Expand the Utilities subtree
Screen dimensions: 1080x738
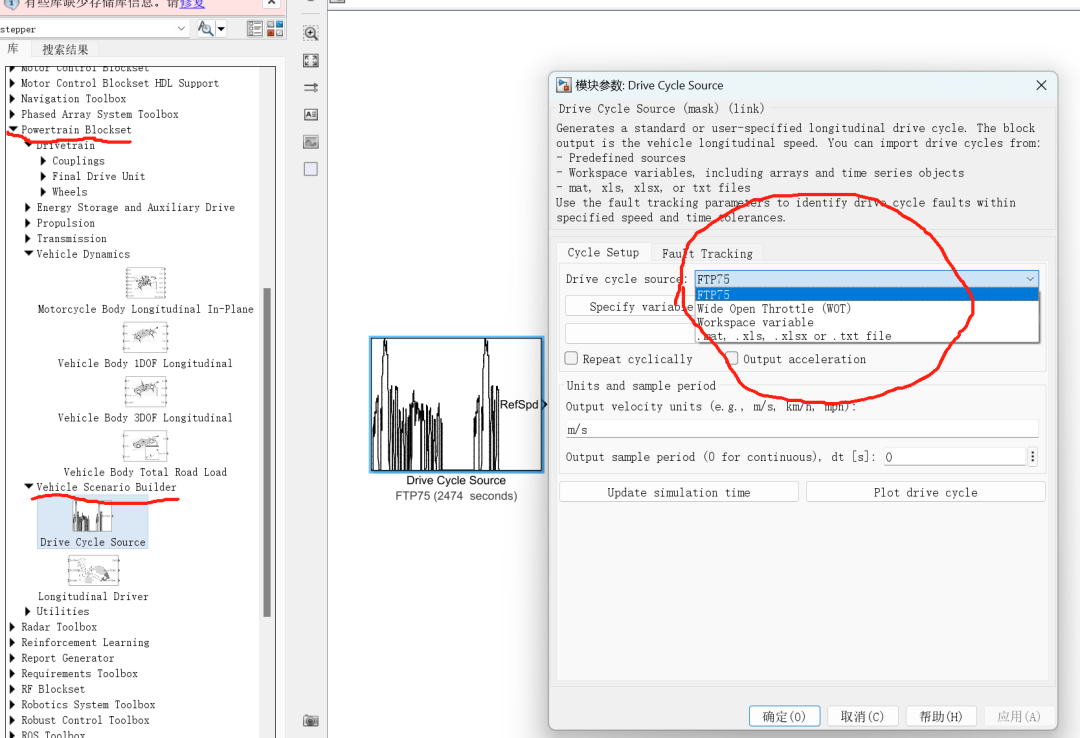click(28, 611)
